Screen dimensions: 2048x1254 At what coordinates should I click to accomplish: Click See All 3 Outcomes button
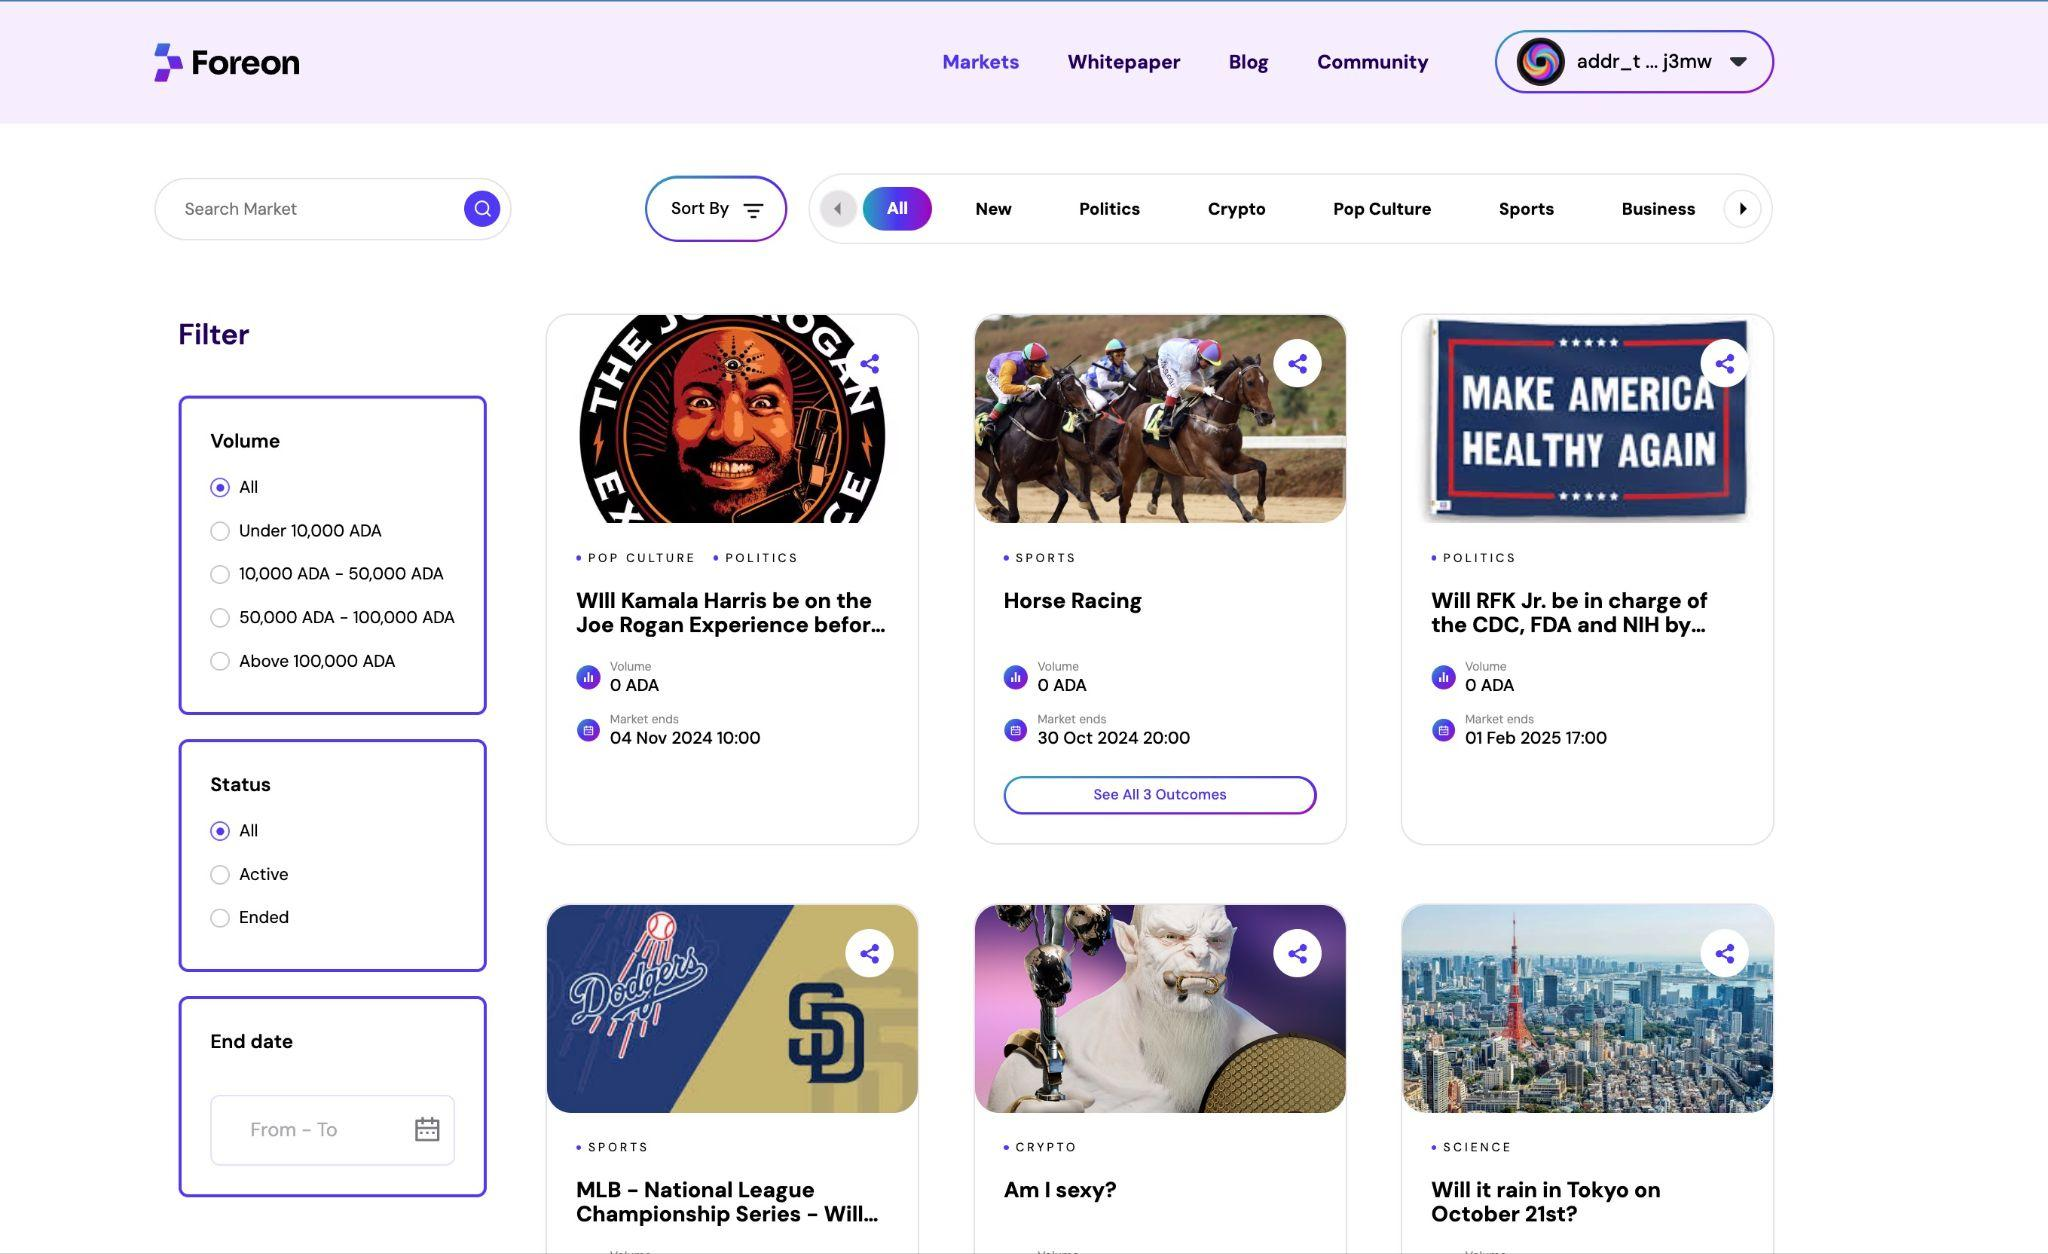point(1159,795)
